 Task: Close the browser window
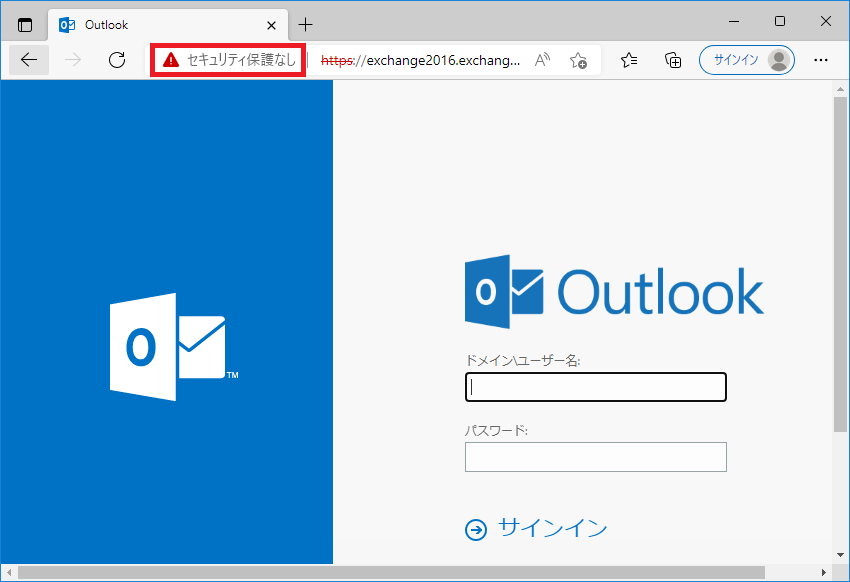826,22
